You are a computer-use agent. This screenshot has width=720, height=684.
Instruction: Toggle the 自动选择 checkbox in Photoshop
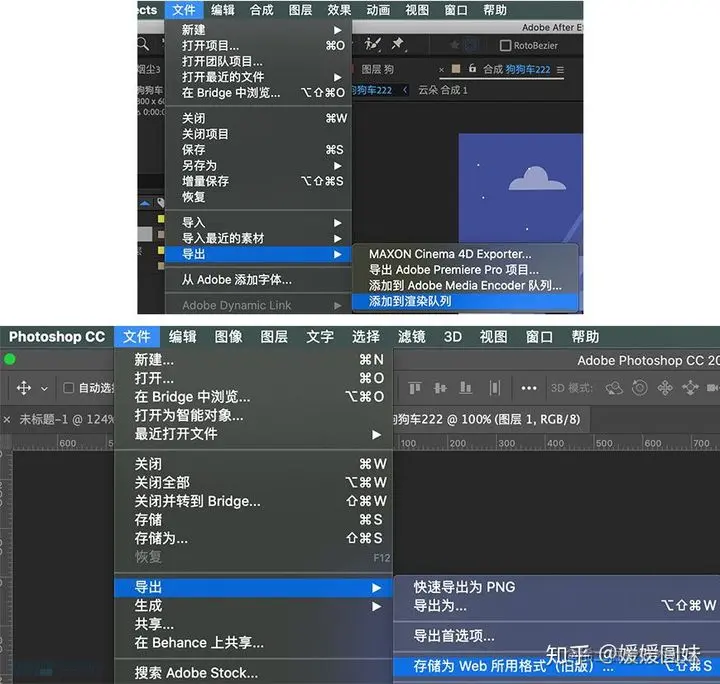pos(68,388)
